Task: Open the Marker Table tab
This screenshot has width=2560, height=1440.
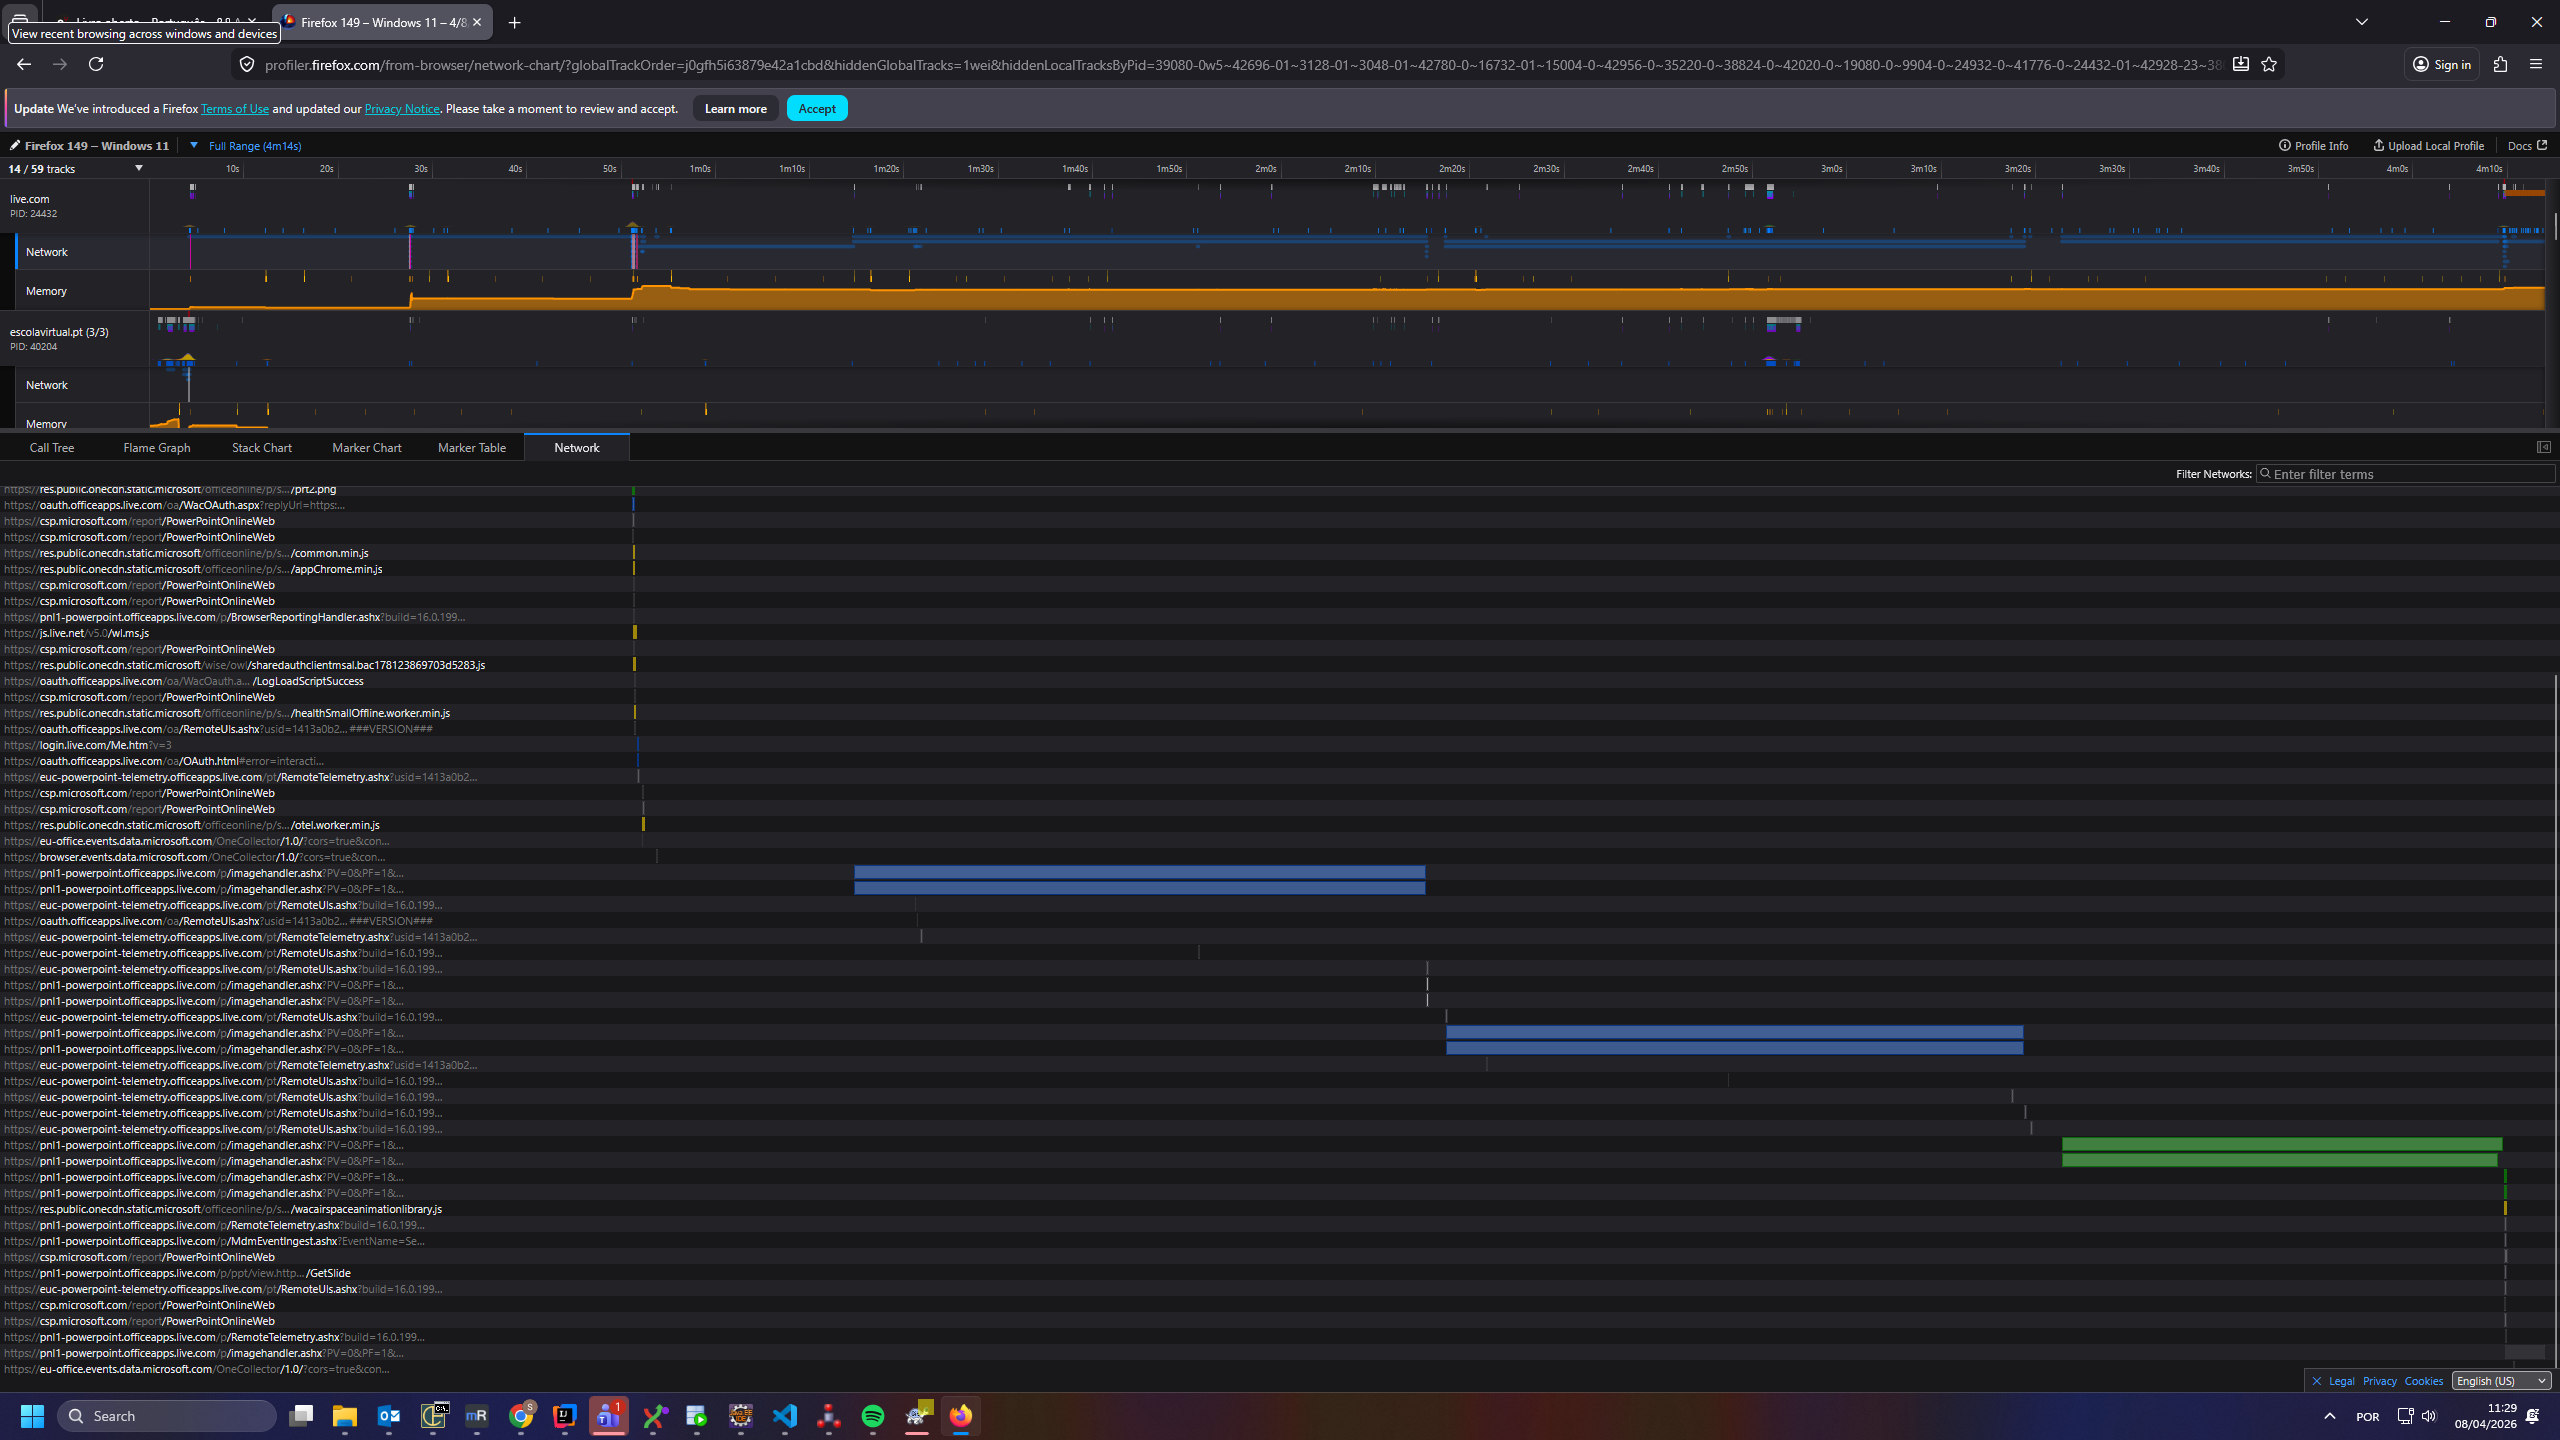Action: [x=472, y=448]
